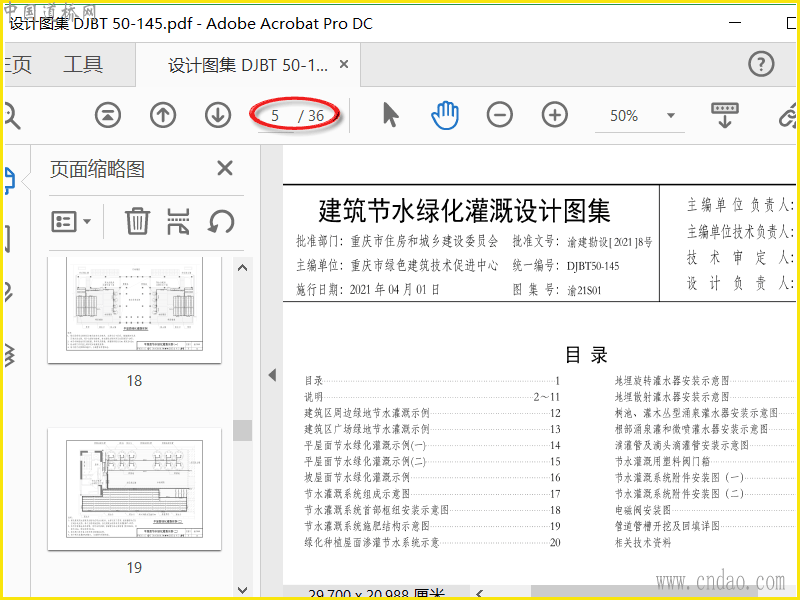Click the layers sidebar icon
This screenshot has width=800, height=600.
coord(9,355)
